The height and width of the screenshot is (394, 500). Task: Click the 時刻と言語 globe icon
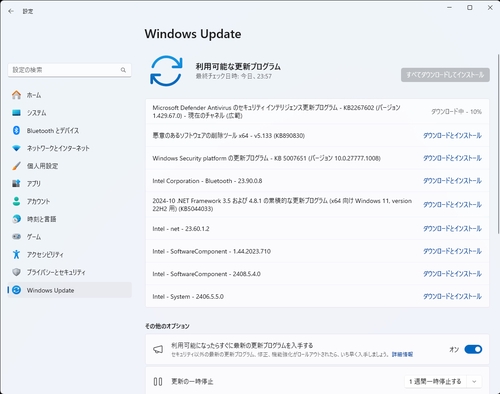click(16, 219)
